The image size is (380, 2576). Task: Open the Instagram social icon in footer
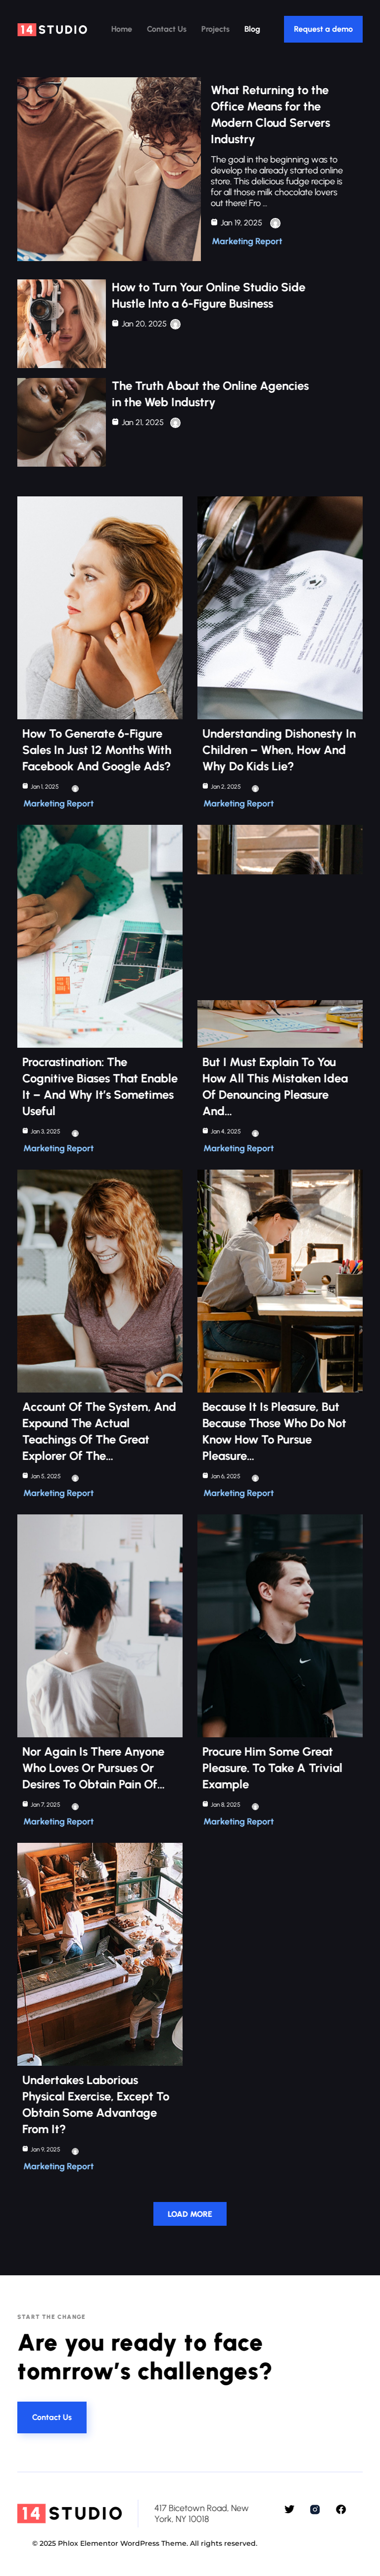(315, 2509)
